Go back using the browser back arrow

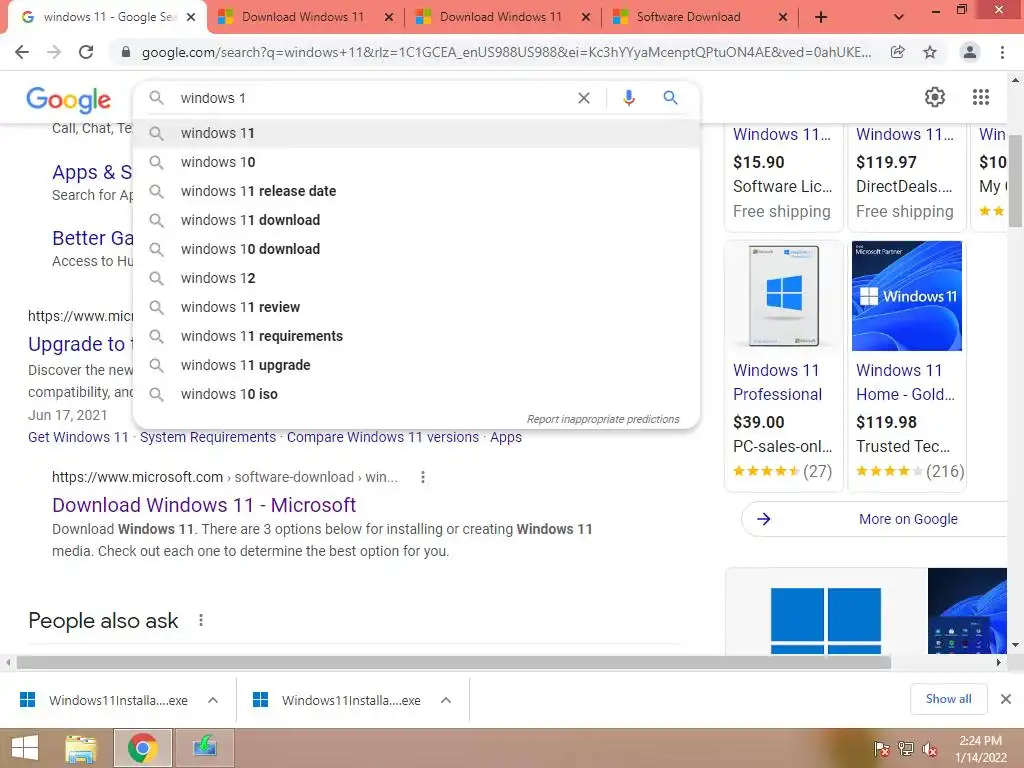[x=22, y=52]
